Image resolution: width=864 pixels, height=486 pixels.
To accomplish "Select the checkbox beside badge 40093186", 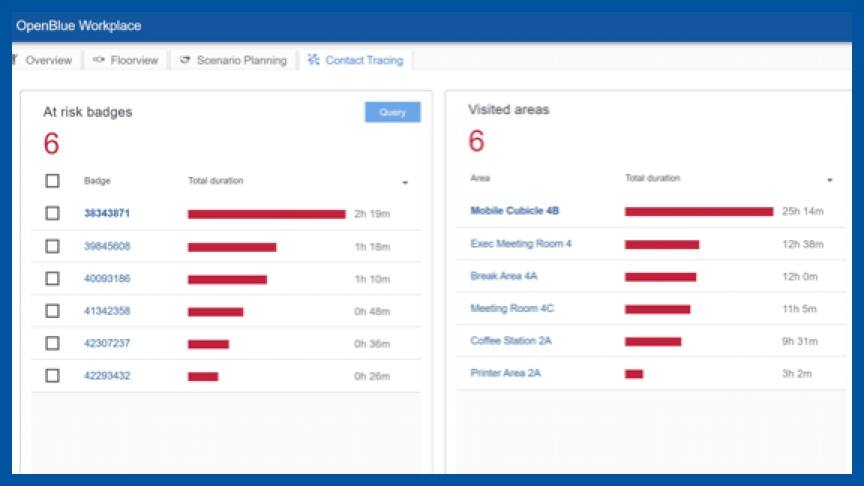I will click(x=53, y=278).
